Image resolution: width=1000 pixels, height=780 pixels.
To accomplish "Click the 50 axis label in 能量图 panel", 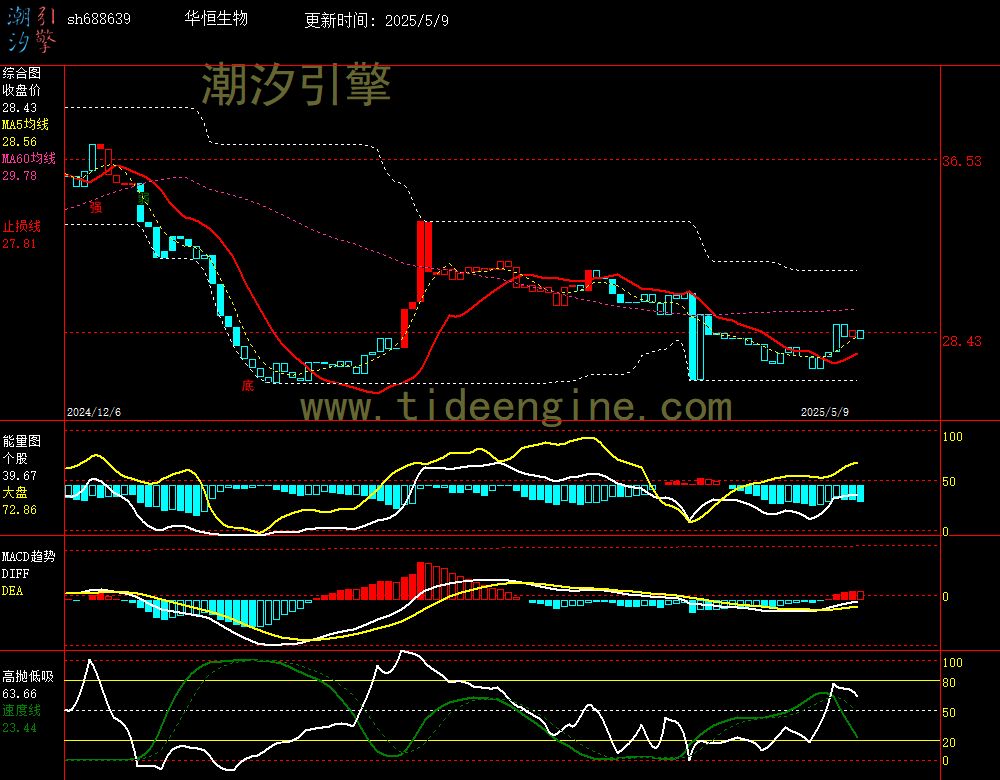I will (949, 482).
